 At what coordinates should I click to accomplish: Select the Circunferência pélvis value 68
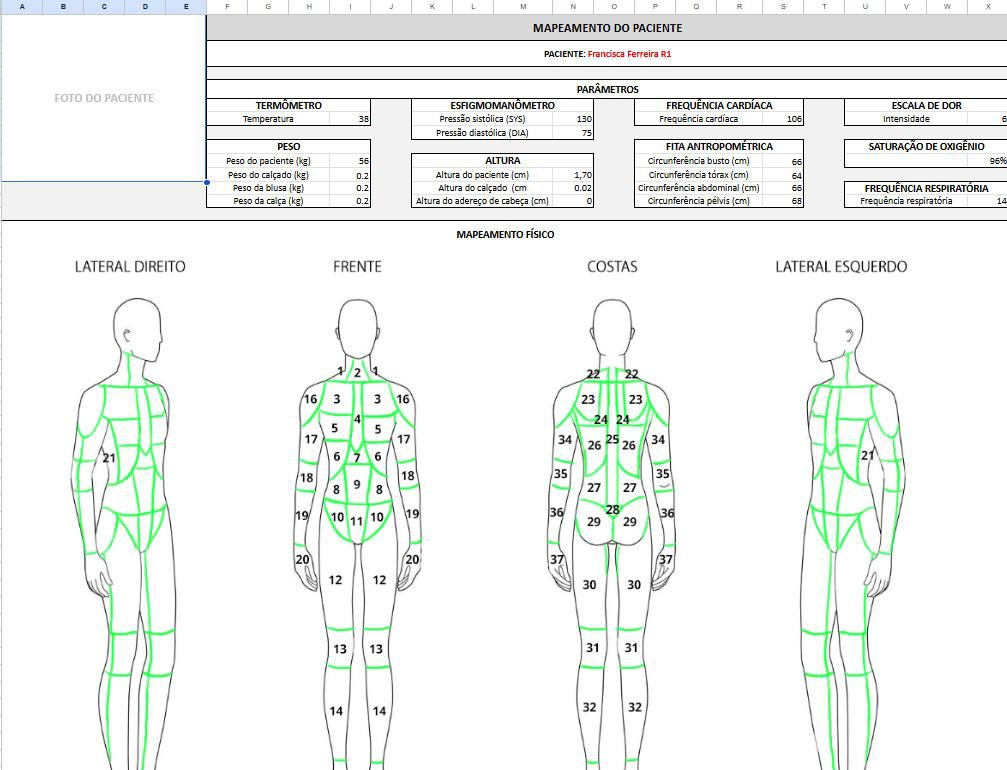click(783, 201)
